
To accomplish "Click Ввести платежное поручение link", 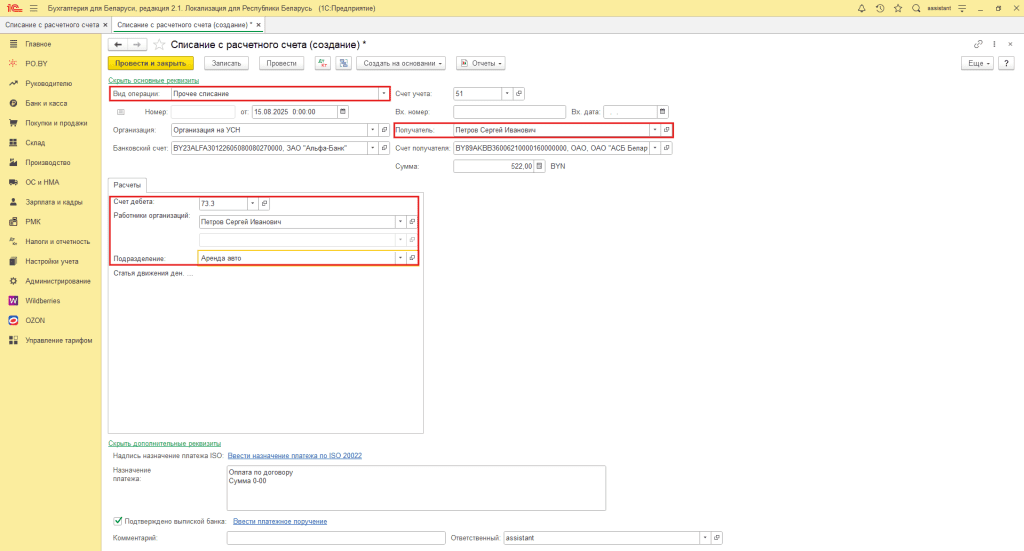I will point(280,521).
